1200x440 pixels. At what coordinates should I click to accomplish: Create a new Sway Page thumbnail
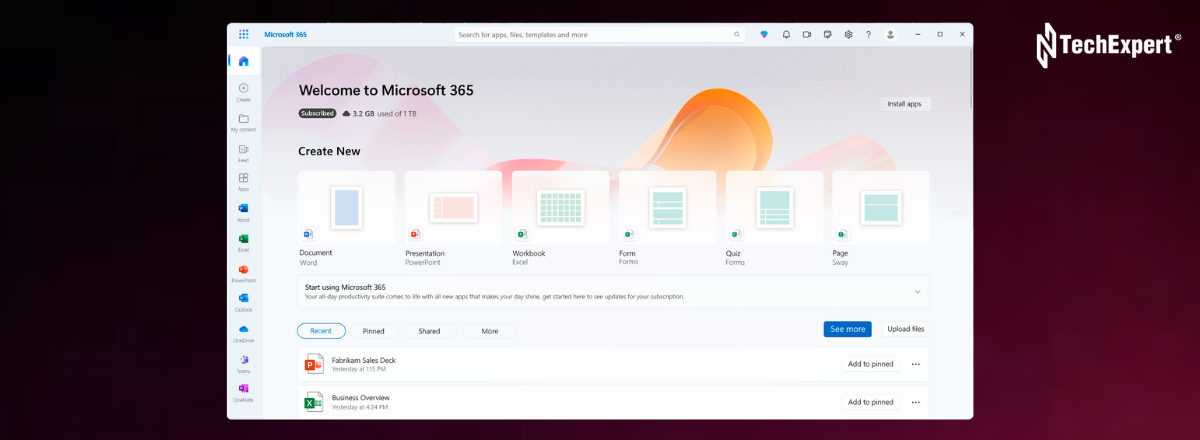(x=881, y=207)
